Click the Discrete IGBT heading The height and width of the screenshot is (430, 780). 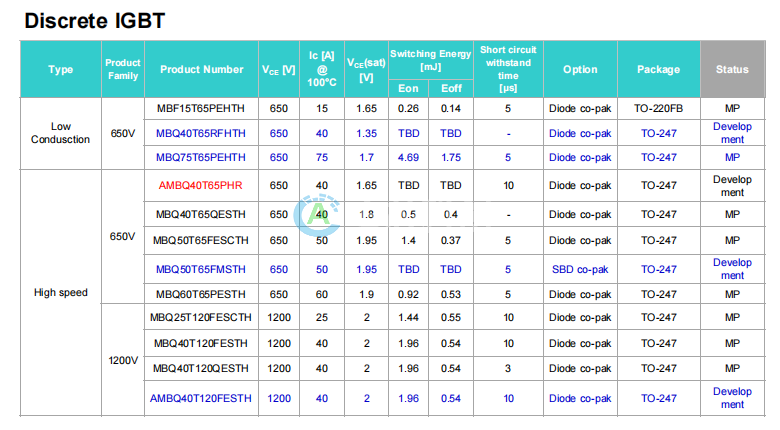pos(95,20)
